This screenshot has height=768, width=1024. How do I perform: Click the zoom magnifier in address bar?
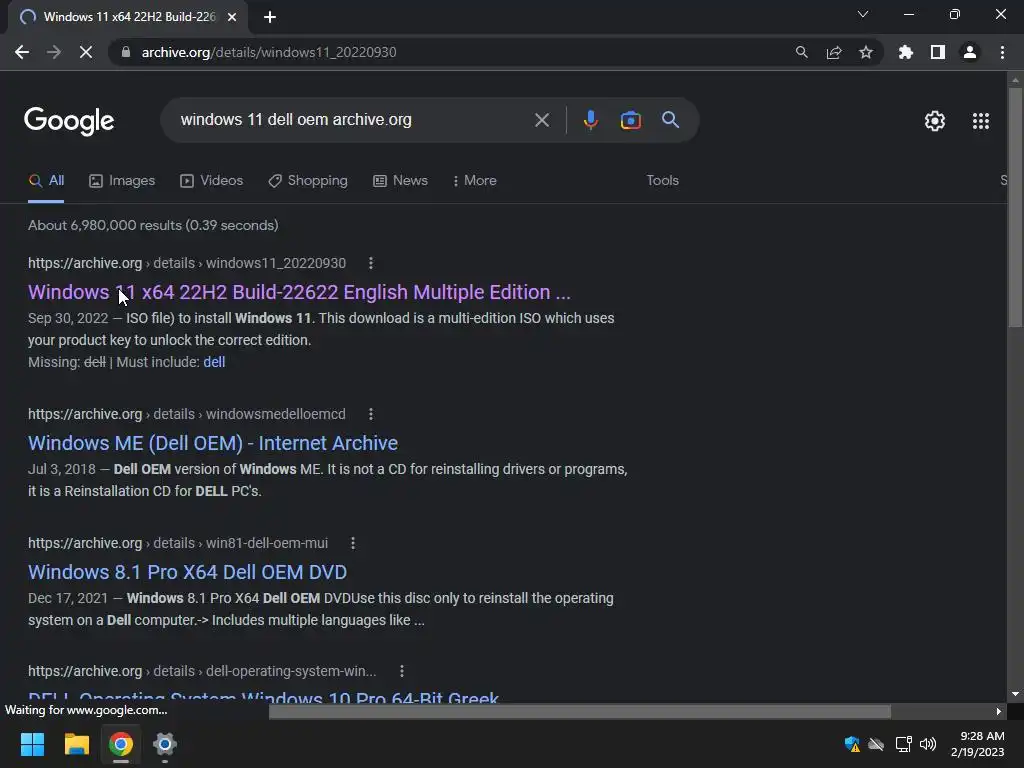point(801,52)
